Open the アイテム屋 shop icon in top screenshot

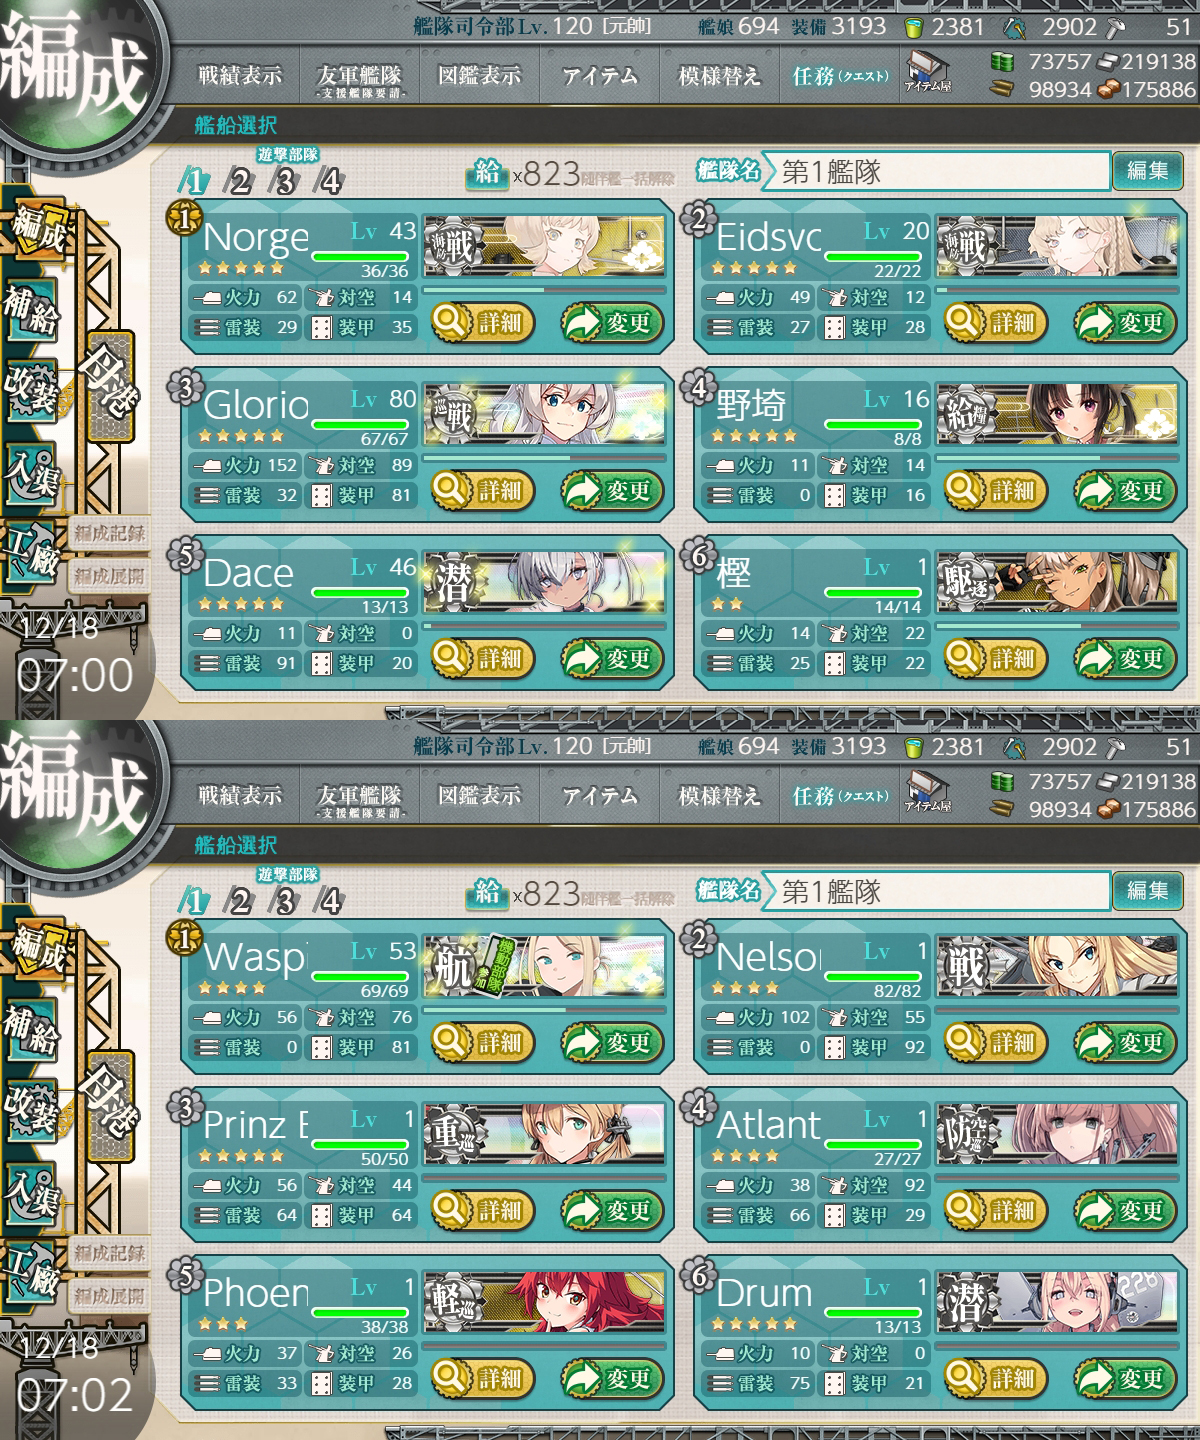click(927, 72)
